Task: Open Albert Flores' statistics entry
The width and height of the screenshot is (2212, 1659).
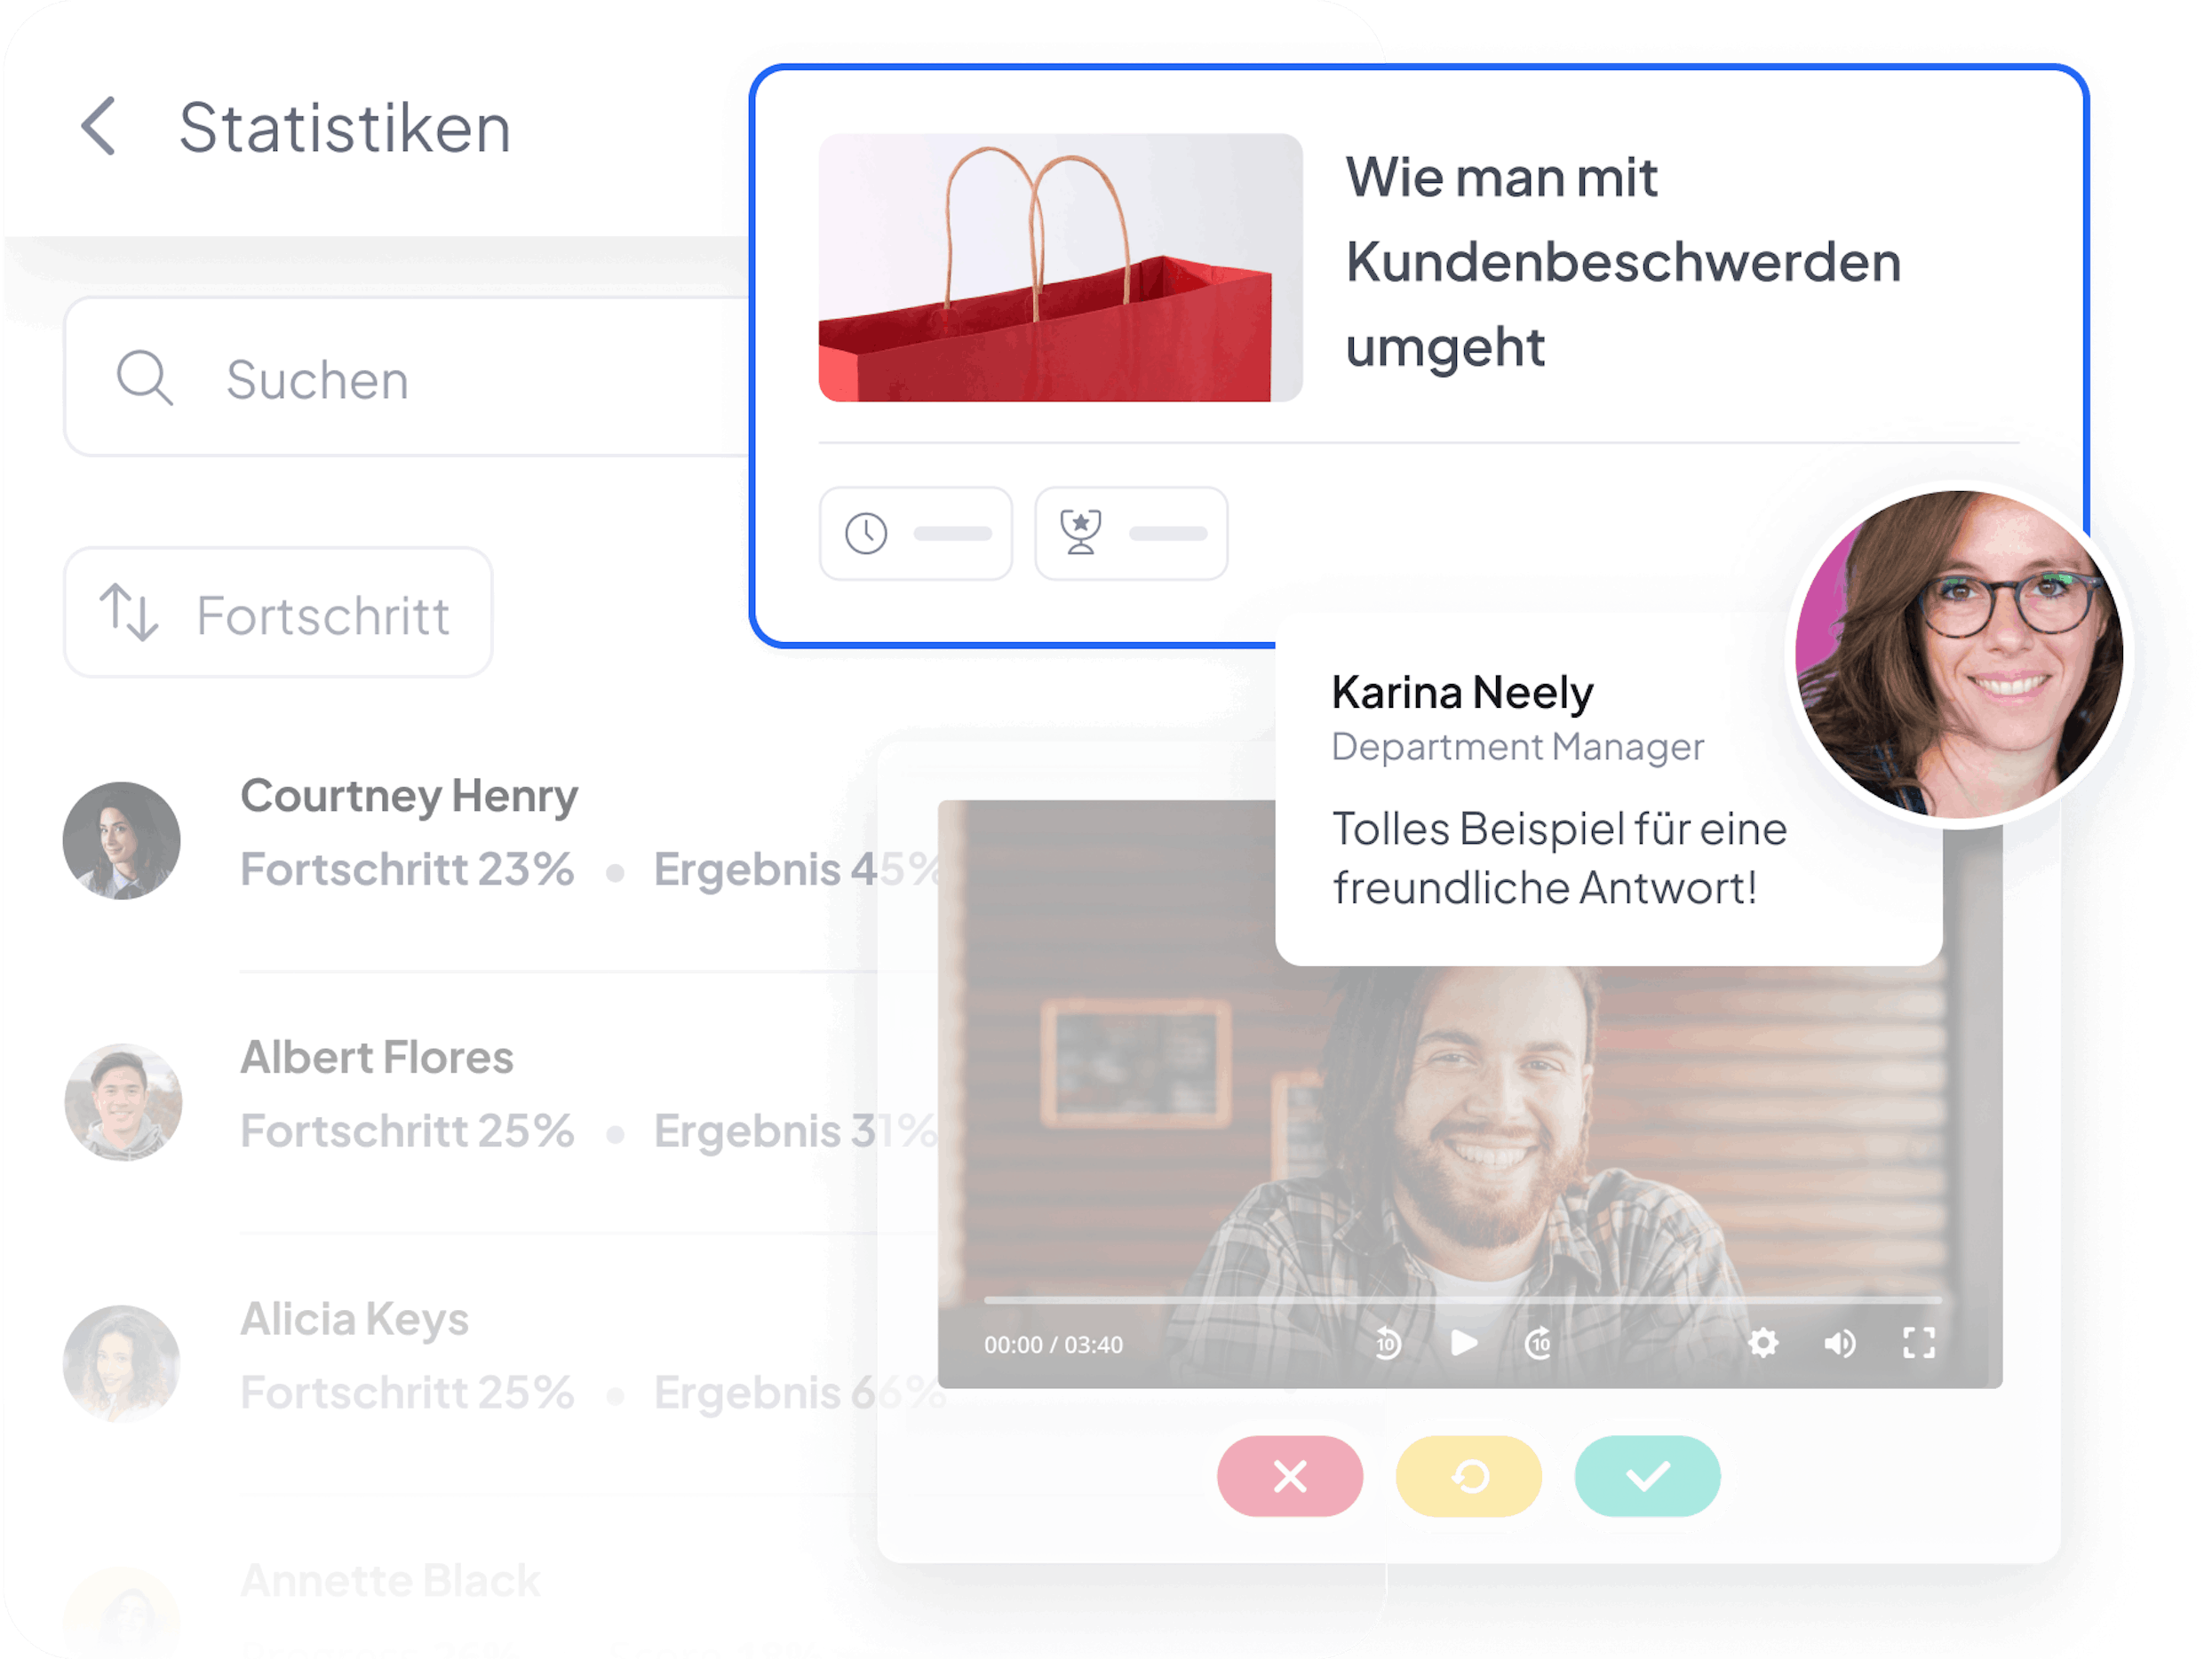Action: (x=377, y=1058)
